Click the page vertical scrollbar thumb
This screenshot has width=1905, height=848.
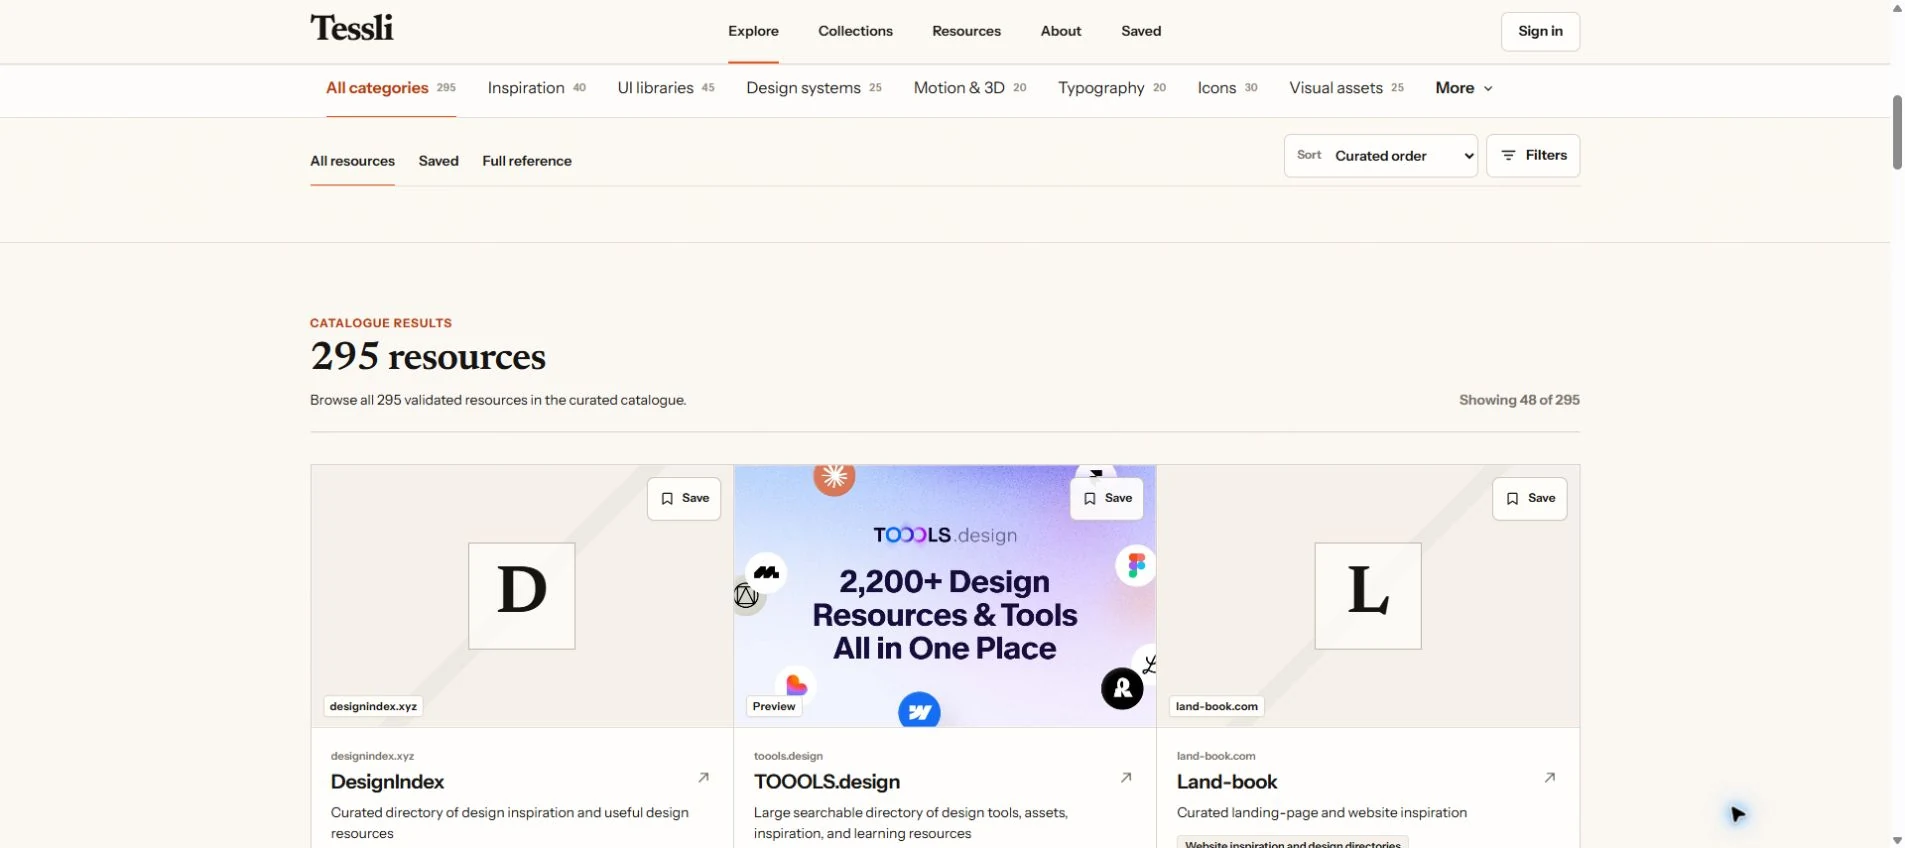1897,133
